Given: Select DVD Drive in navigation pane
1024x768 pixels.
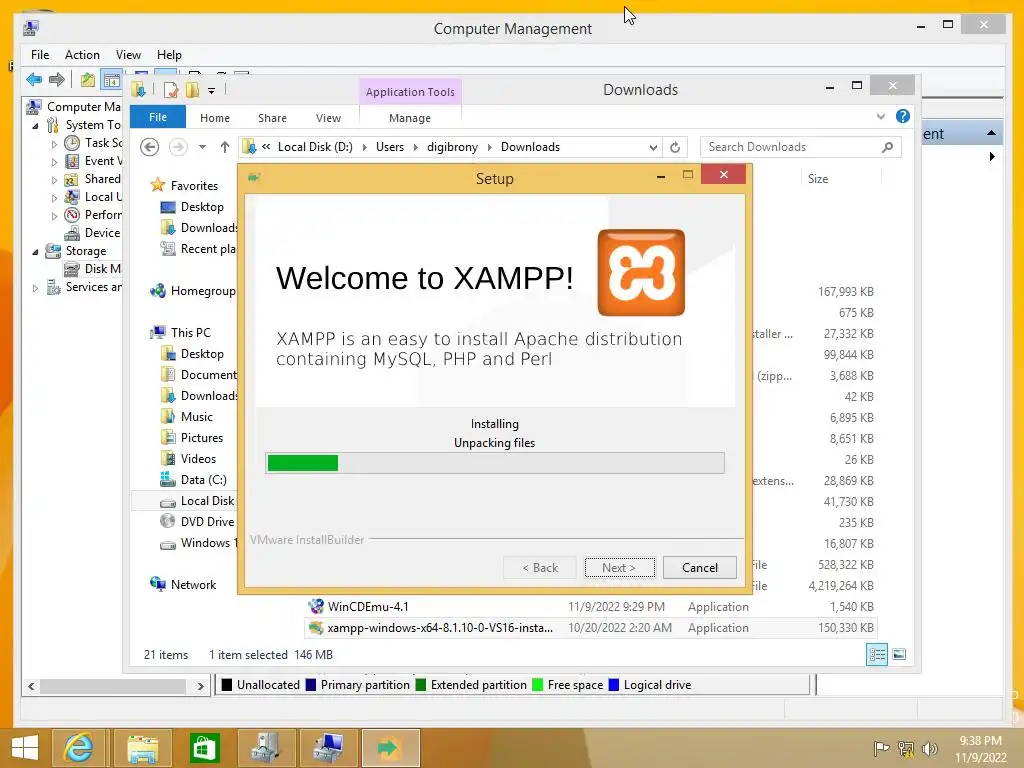Looking at the screenshot, I should (x=197, y=522).
